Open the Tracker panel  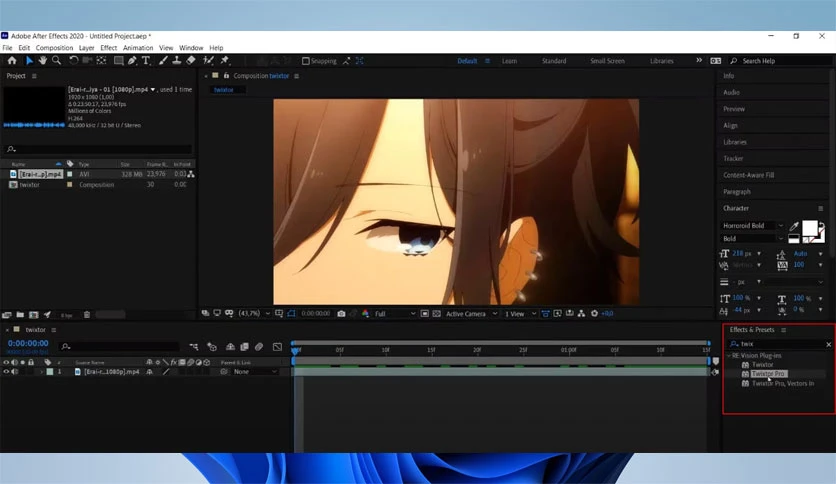[x=733, y=158]
